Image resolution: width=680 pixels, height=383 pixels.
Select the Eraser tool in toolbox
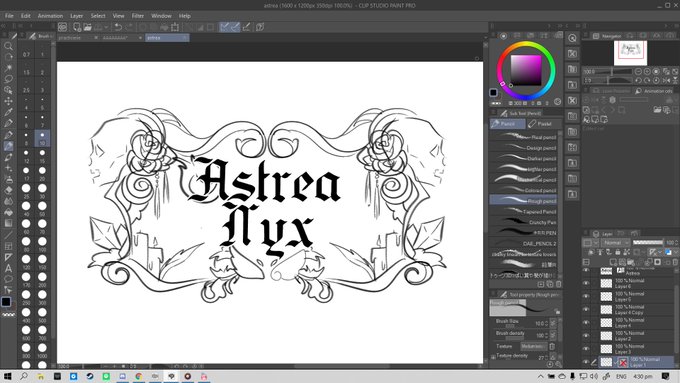[x=8, y=190]
